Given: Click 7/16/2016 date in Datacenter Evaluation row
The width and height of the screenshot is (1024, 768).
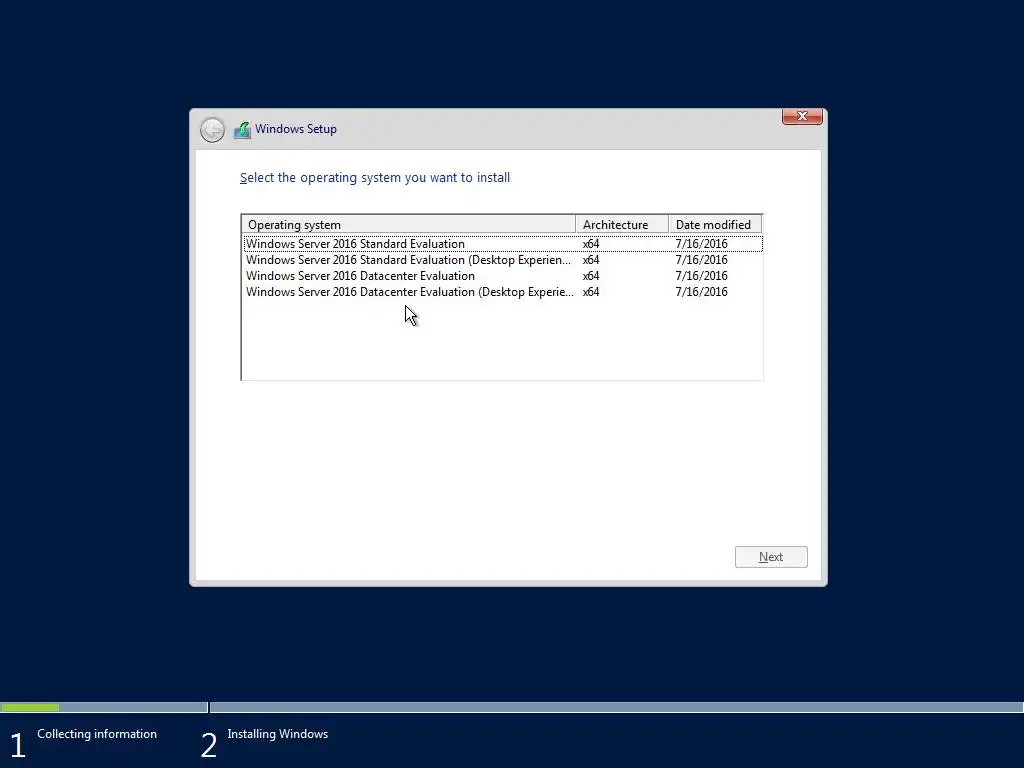Looking at the screenshot, I should (701, 276).
